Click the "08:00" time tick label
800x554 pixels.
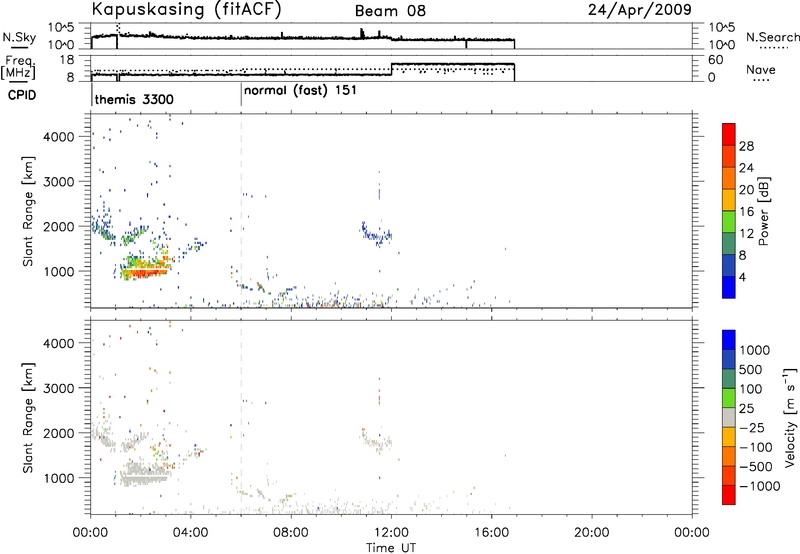click(291, 533)
